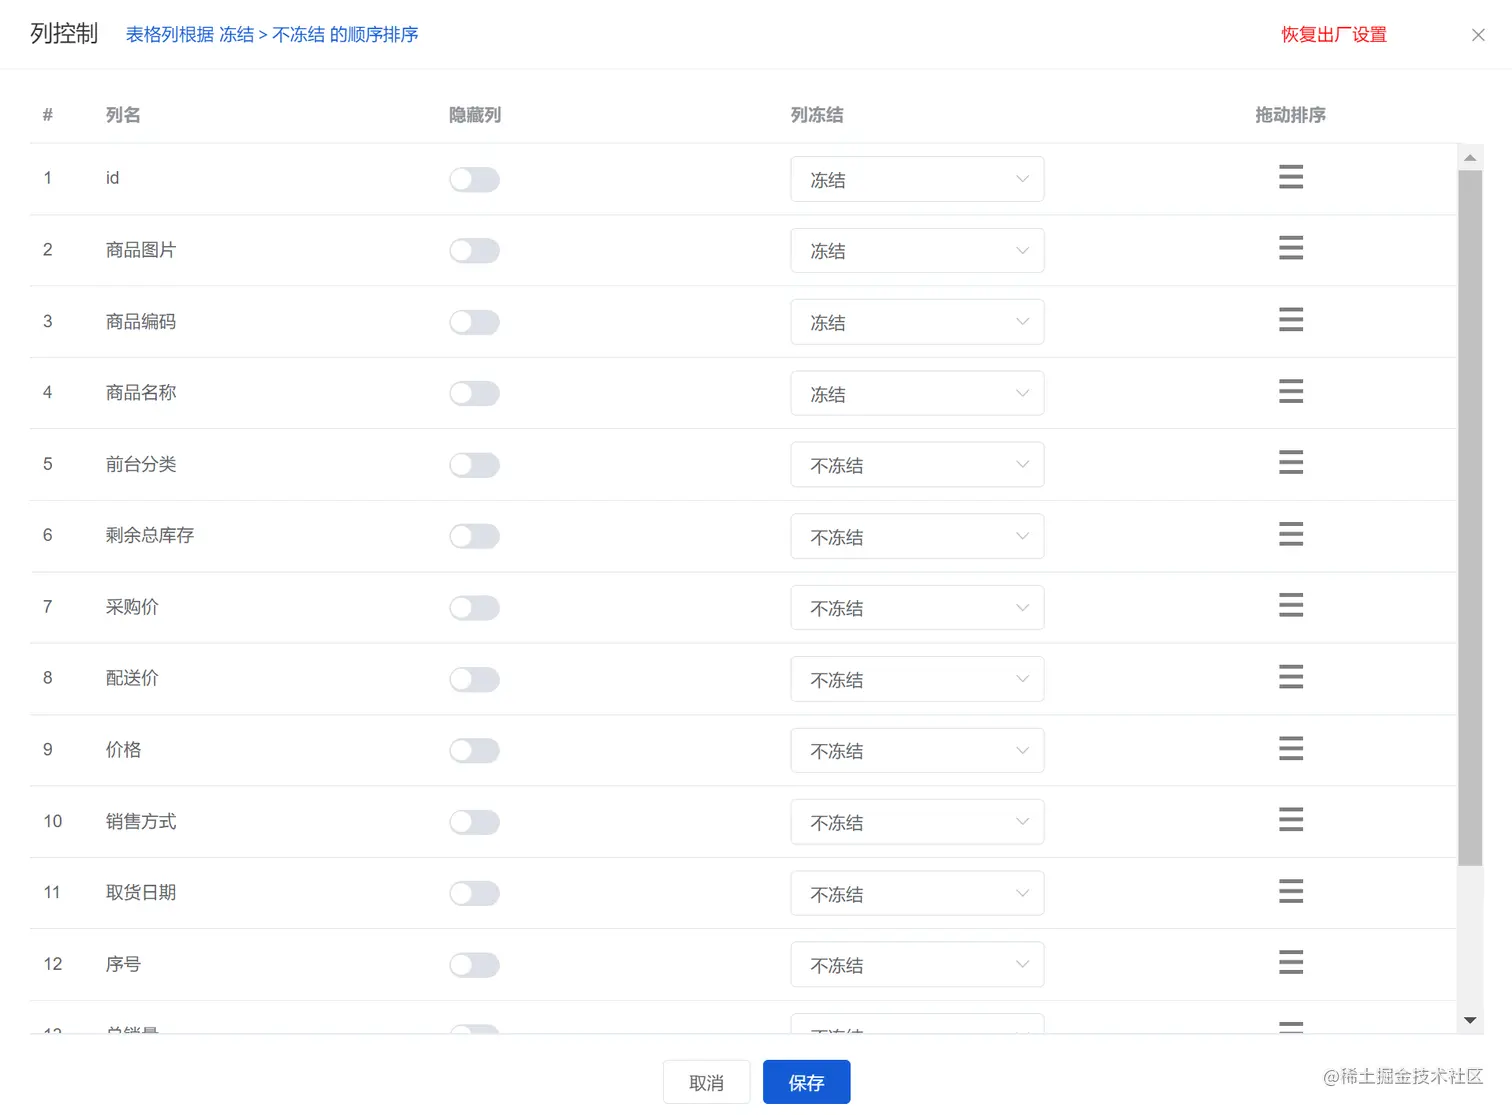Expand 不冻结 dropdown for 配送价
Image resolution: width=1512 pixels, height=1115 pixels.
(x=917, y=680)
